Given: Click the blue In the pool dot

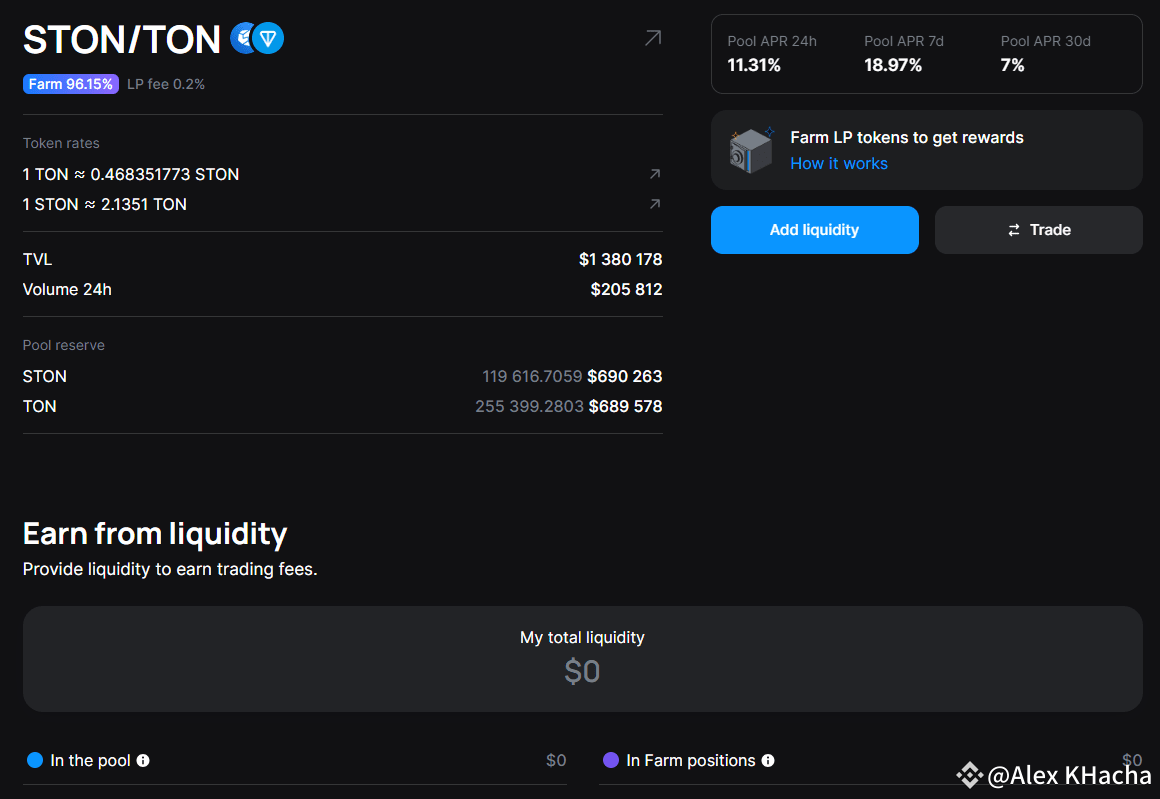Looking at the screenshot, I should (35, 760).
